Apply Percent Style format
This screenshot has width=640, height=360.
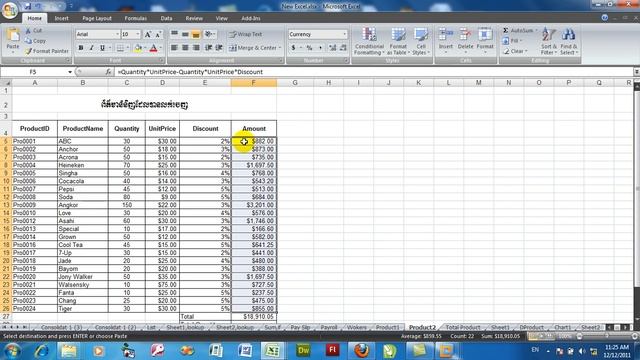point(309,48)
